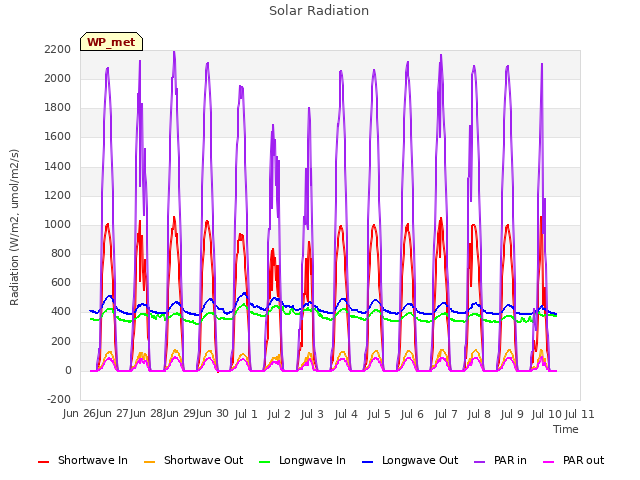640x480 pixels.
Task: Click the red Shortwave In legend swatch
Action: [x=43, y=462]
